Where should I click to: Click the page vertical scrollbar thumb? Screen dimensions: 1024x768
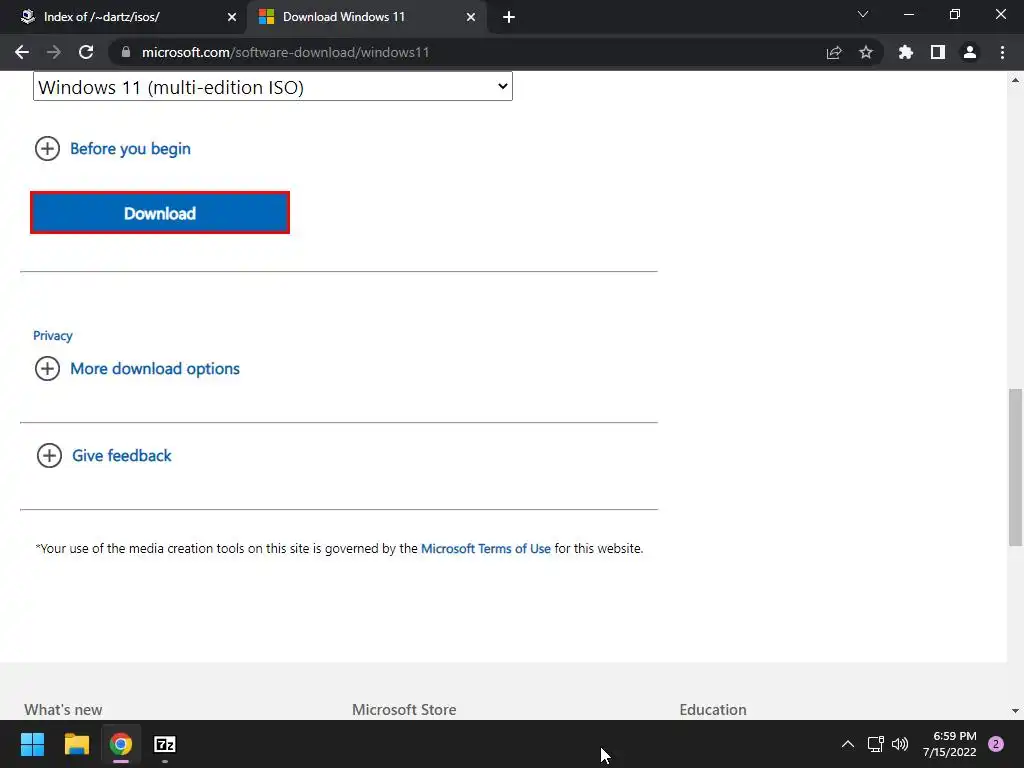point(1015,467)
